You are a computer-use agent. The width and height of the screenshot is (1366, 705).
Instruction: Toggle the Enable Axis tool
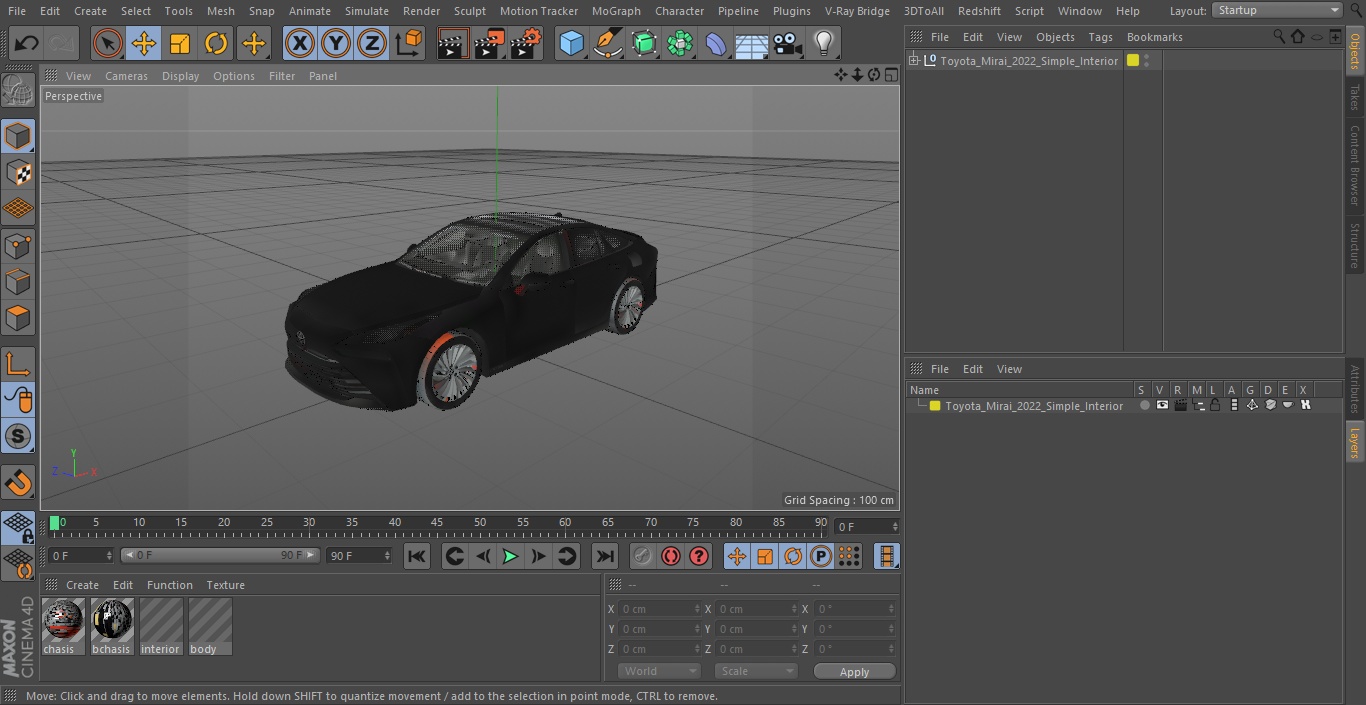(18, 364)
